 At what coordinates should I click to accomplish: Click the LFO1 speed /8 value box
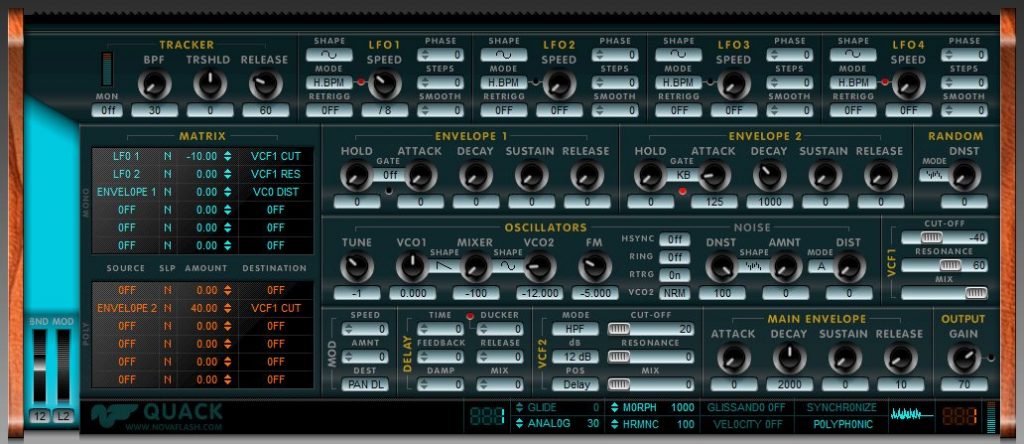tap(385, 110)
